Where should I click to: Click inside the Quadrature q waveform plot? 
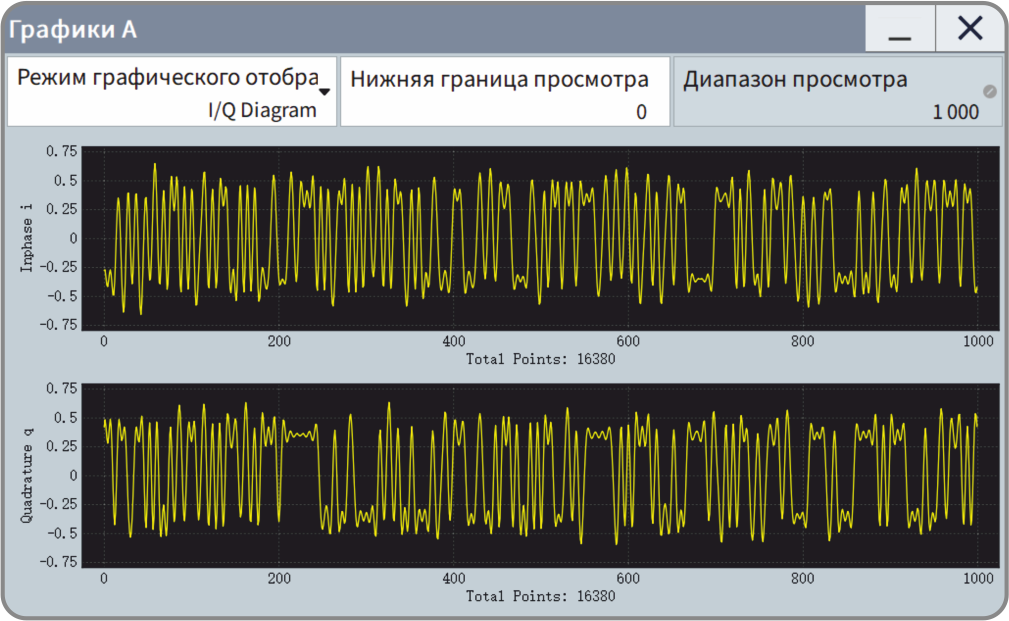pos(541,476)
